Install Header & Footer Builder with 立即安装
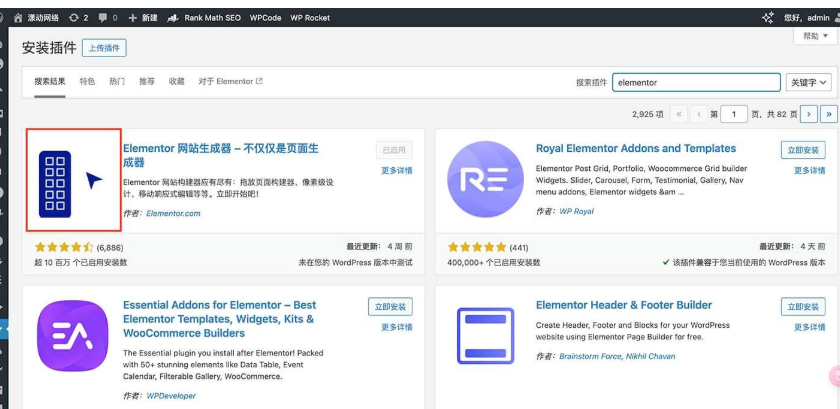This screenshot has width=840, height=409. click(x=803, y=307)
